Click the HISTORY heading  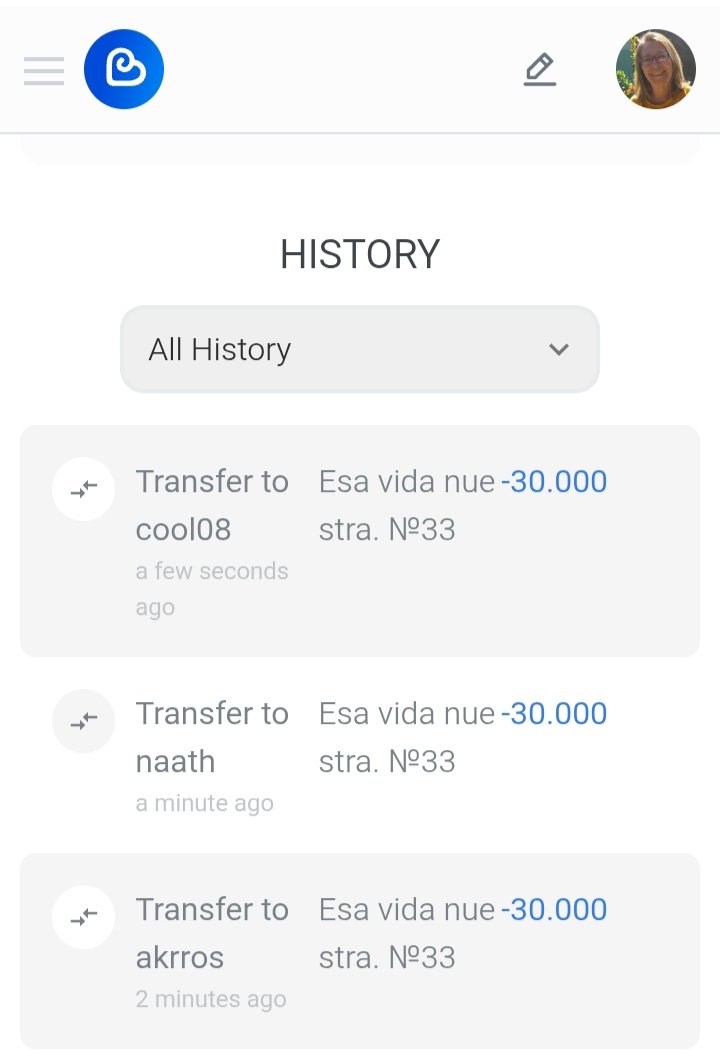coord(360,254)
